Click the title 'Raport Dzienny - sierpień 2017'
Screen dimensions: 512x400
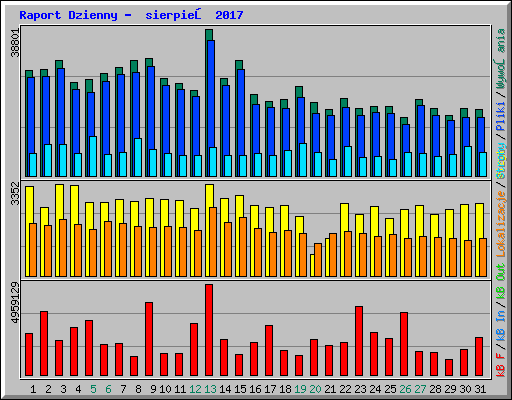pos(131,15)
